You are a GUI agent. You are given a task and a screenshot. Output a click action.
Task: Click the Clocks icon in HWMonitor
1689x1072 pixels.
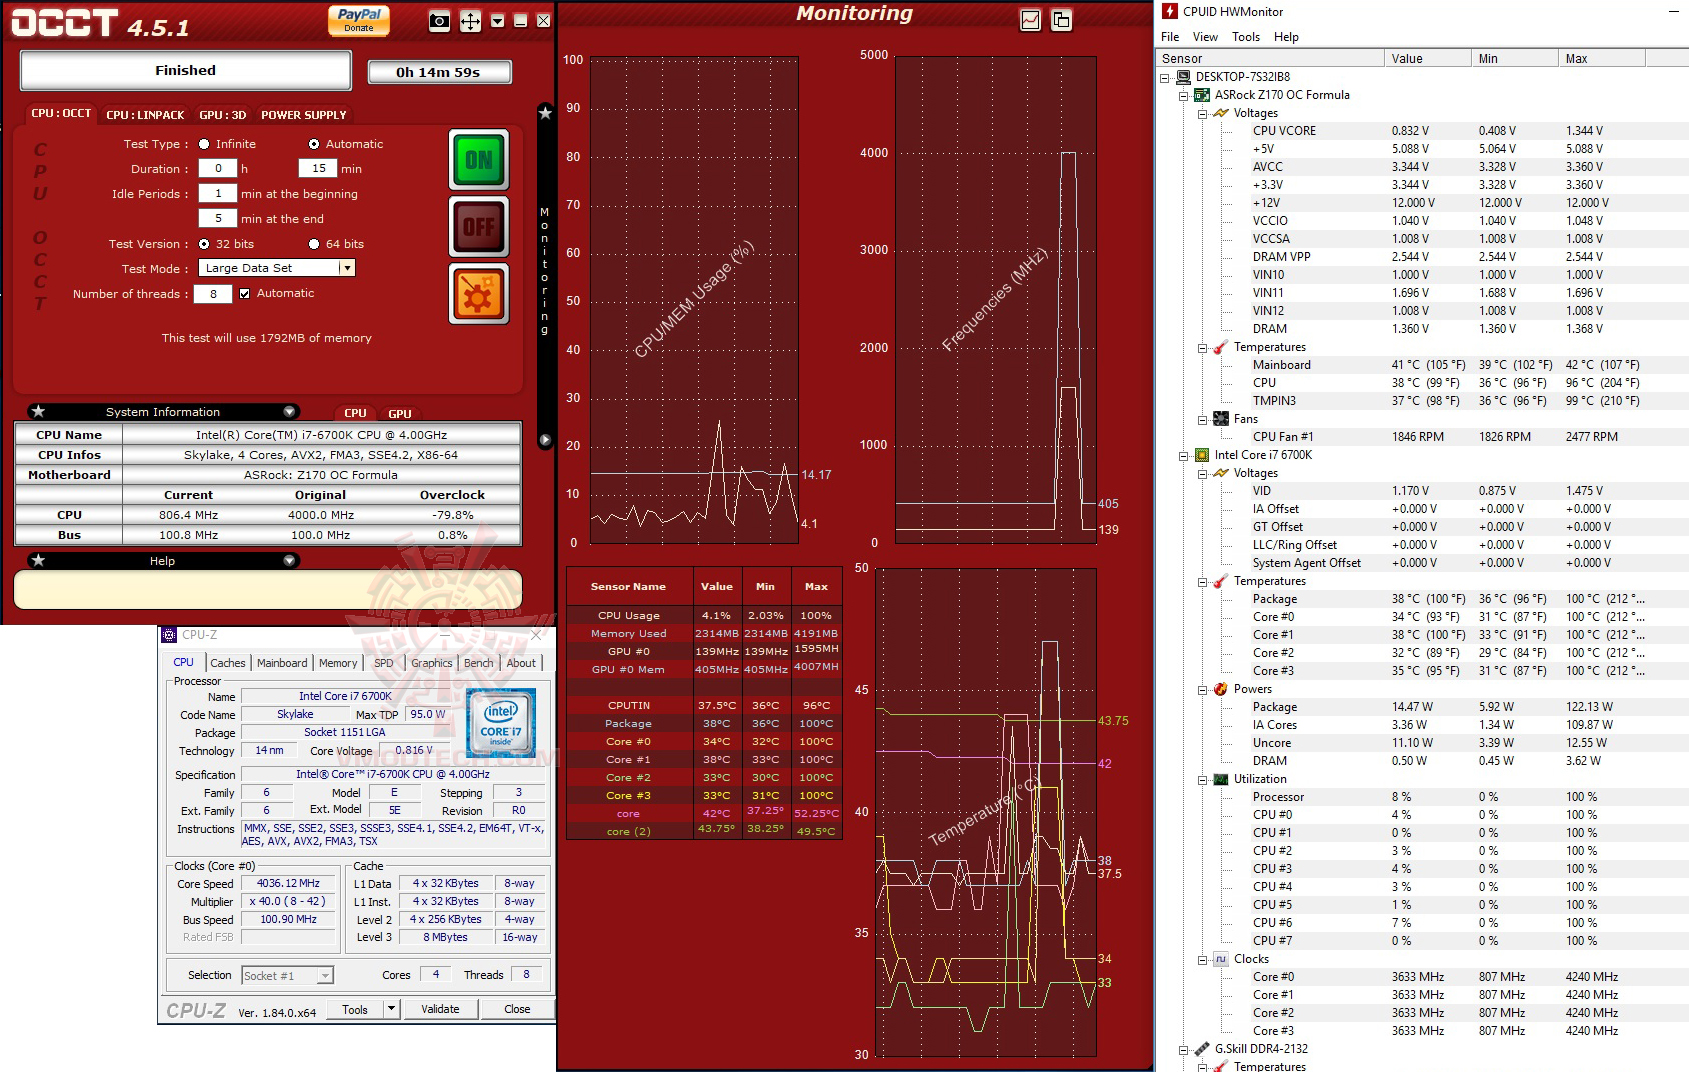[x=1221, y=959]
